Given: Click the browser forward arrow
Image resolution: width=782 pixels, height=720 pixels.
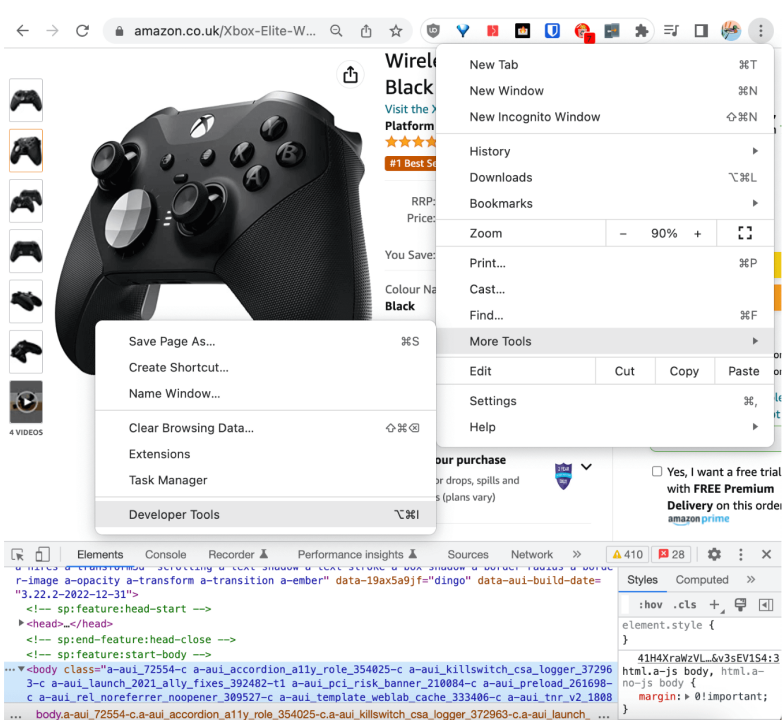Looking at the screenshot, I should coord(52,31).
